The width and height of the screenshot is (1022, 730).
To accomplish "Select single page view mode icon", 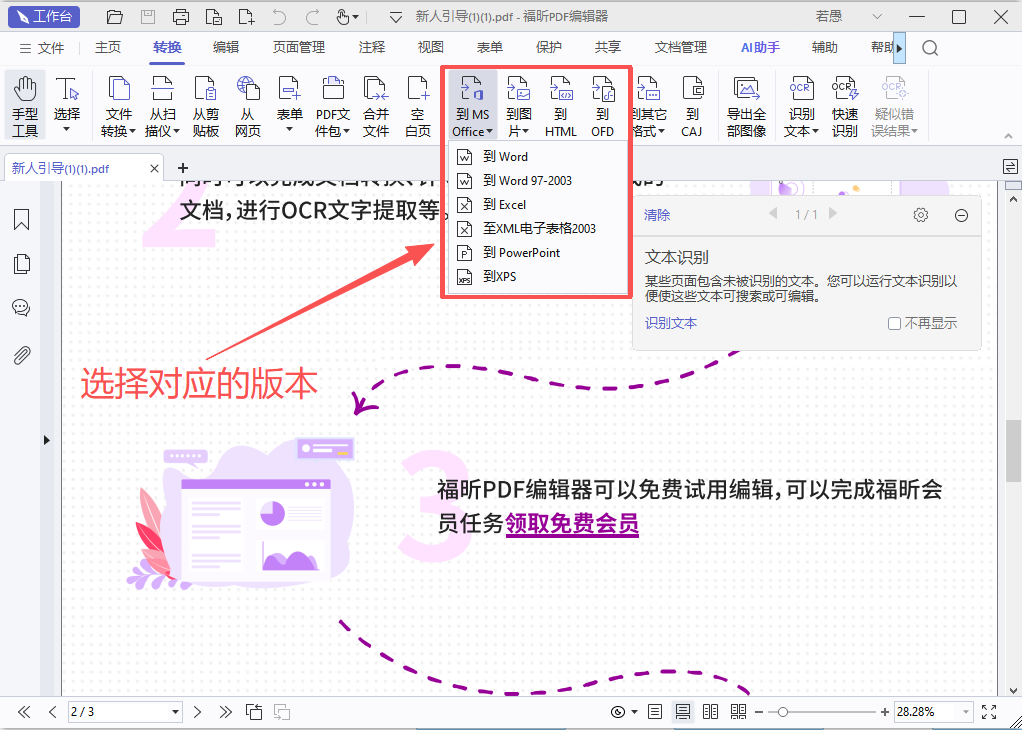I will pyautogui.click(x=655, y=712).
